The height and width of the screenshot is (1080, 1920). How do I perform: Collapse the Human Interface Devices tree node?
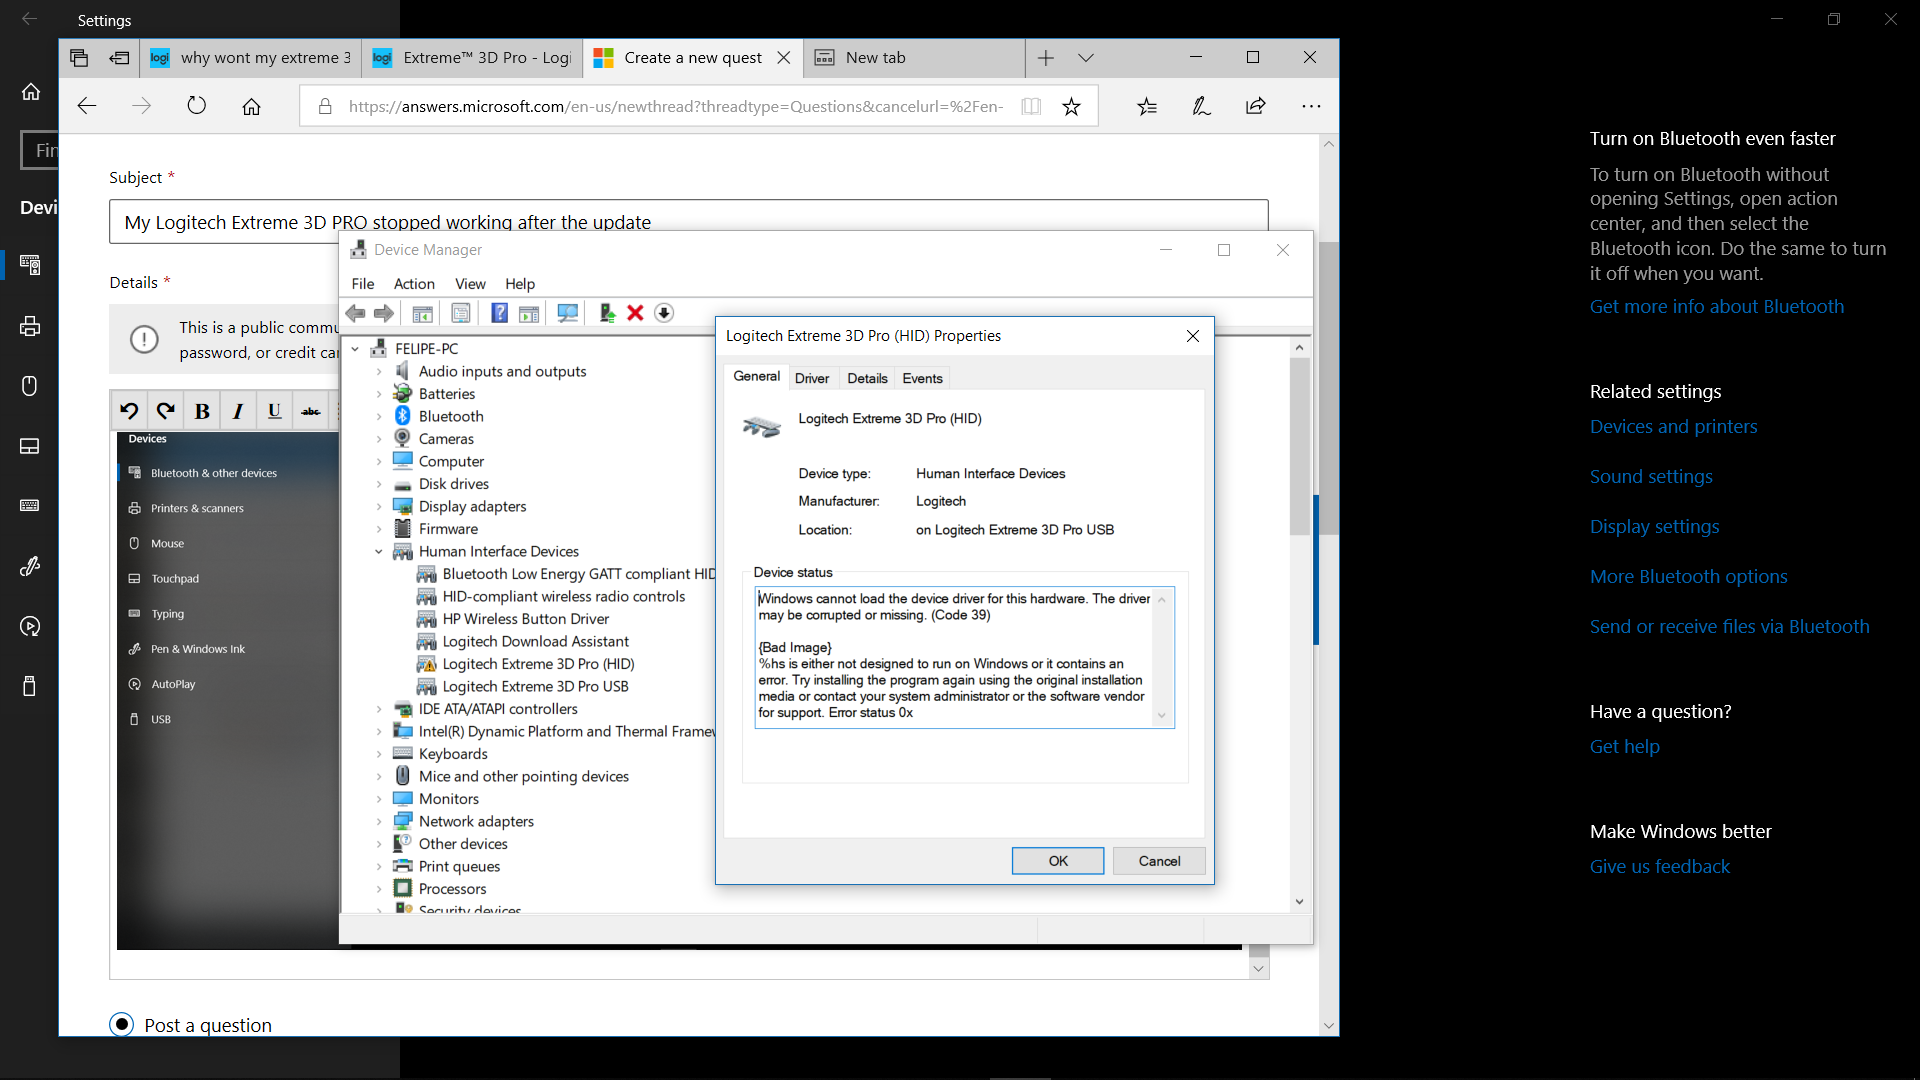pos(379,552)
